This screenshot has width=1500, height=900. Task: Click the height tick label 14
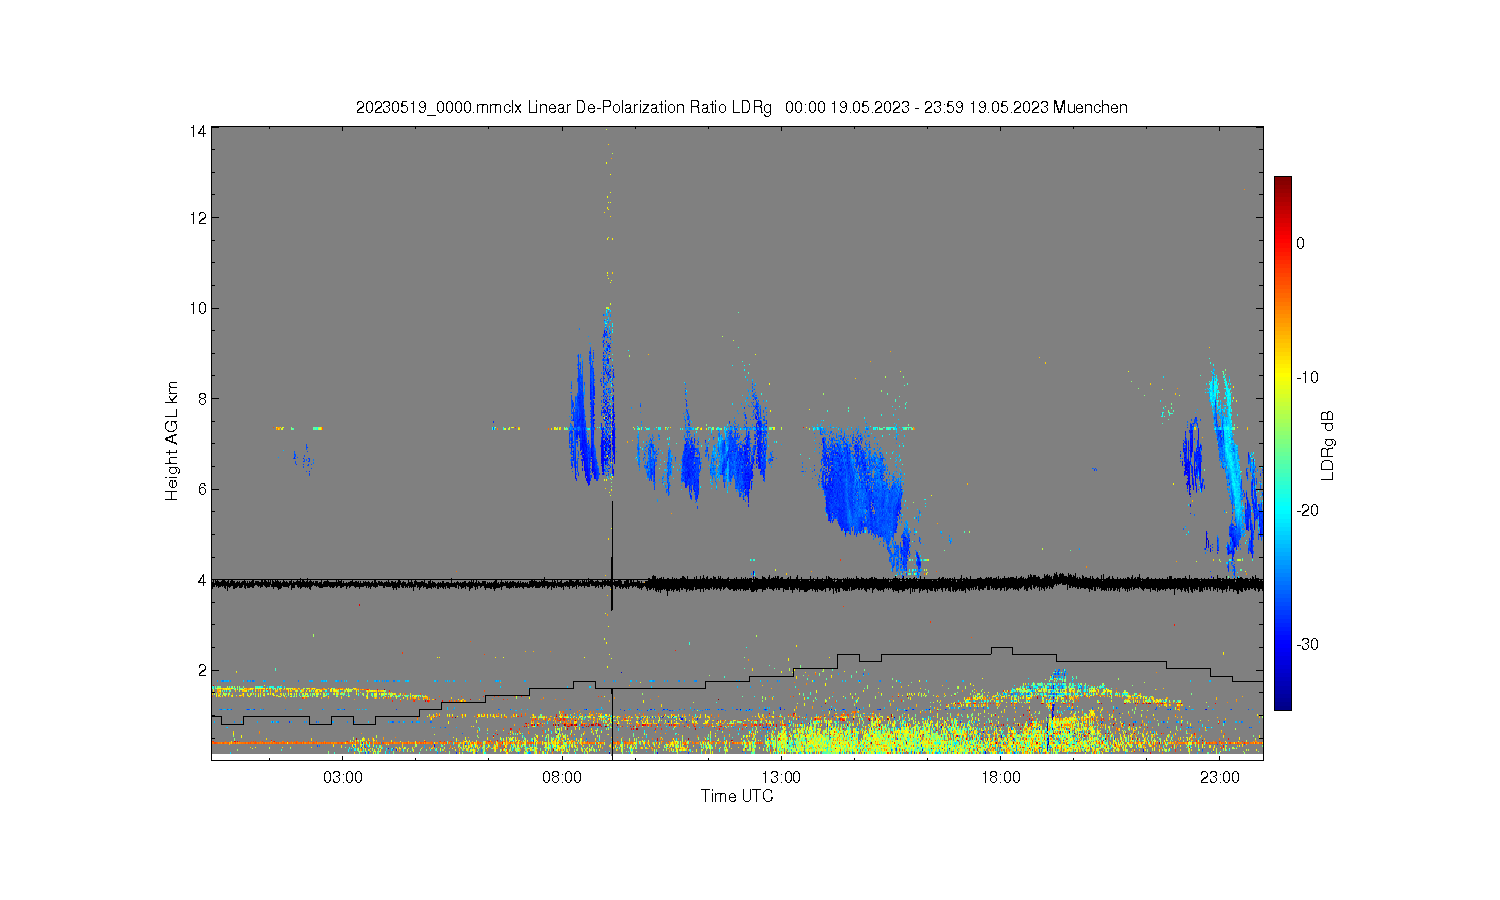198,131
